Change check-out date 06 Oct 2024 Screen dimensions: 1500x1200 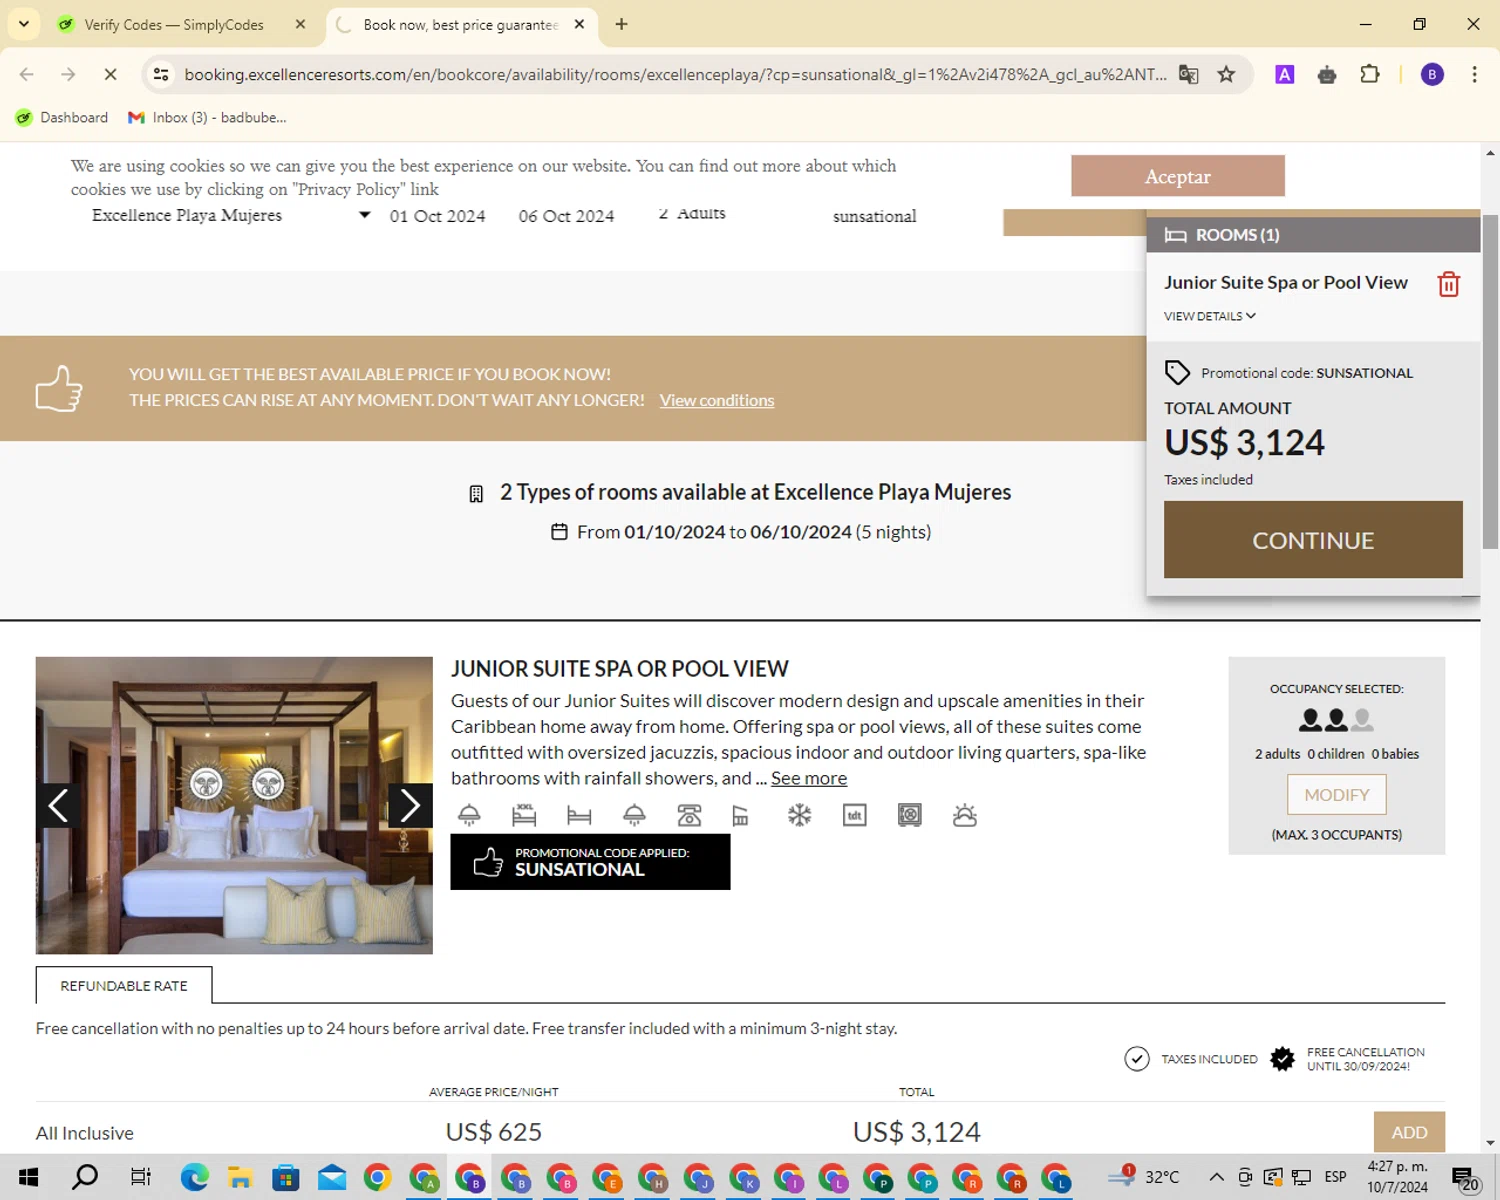coord(566,216)
